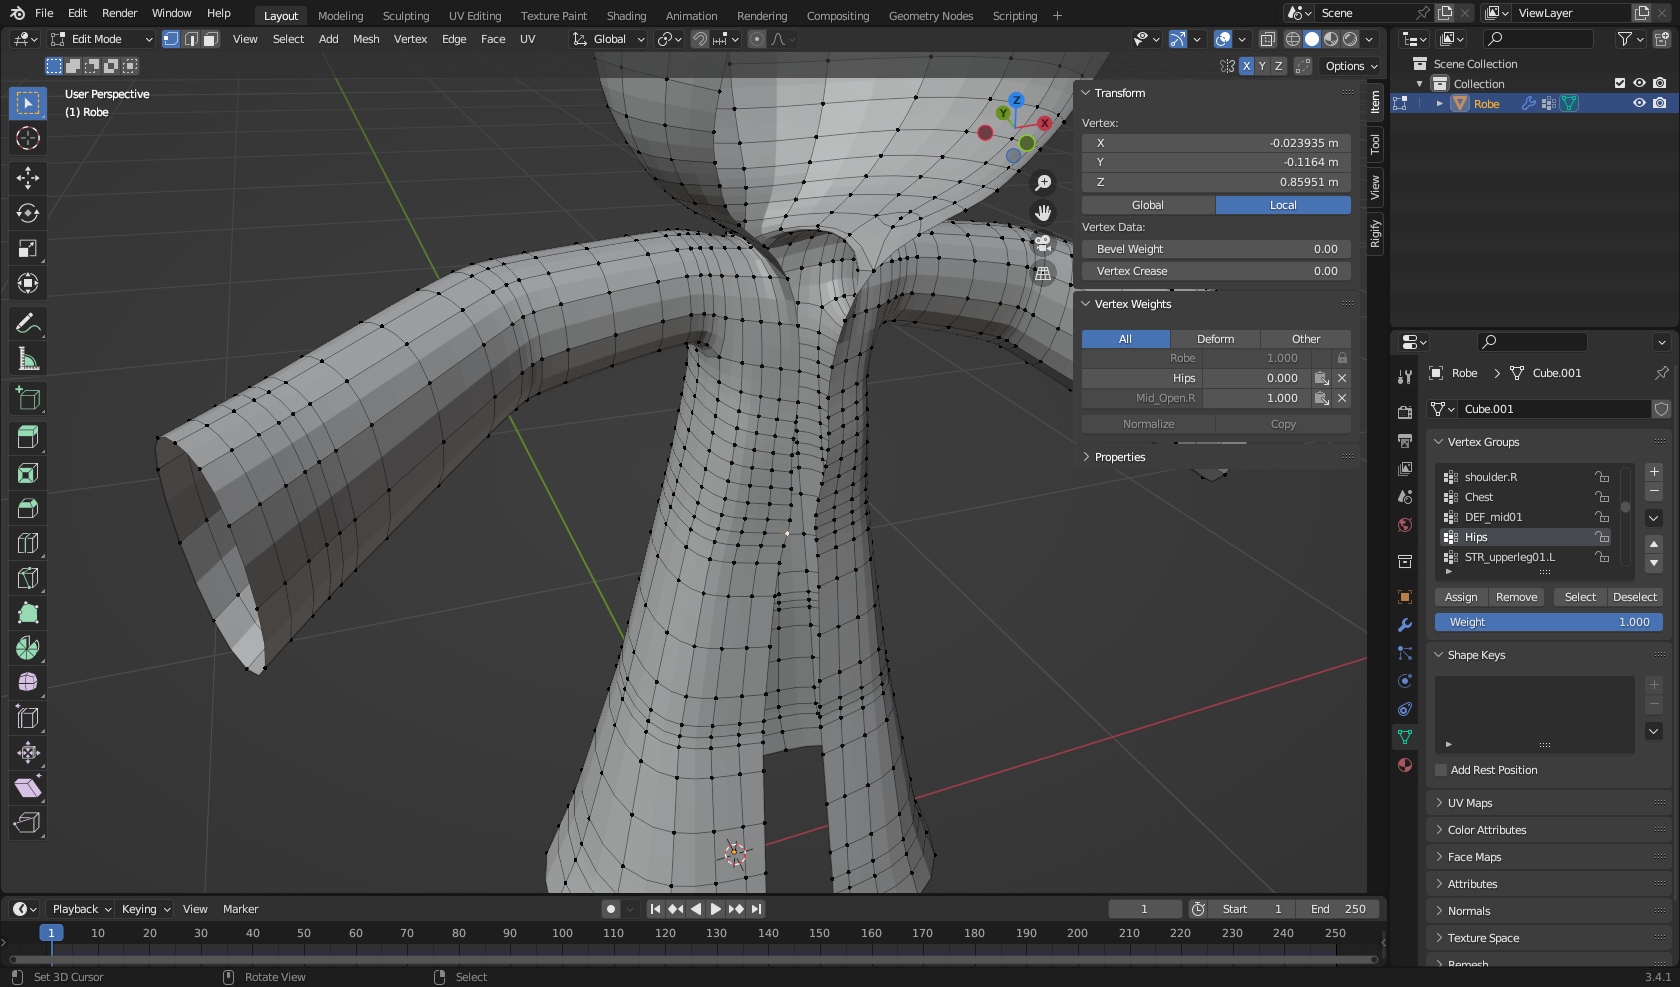Open the Geometry Nodes workspace
Viewport: 1680px width, 987px height.
pyautogui.click(x=930, y=16)
